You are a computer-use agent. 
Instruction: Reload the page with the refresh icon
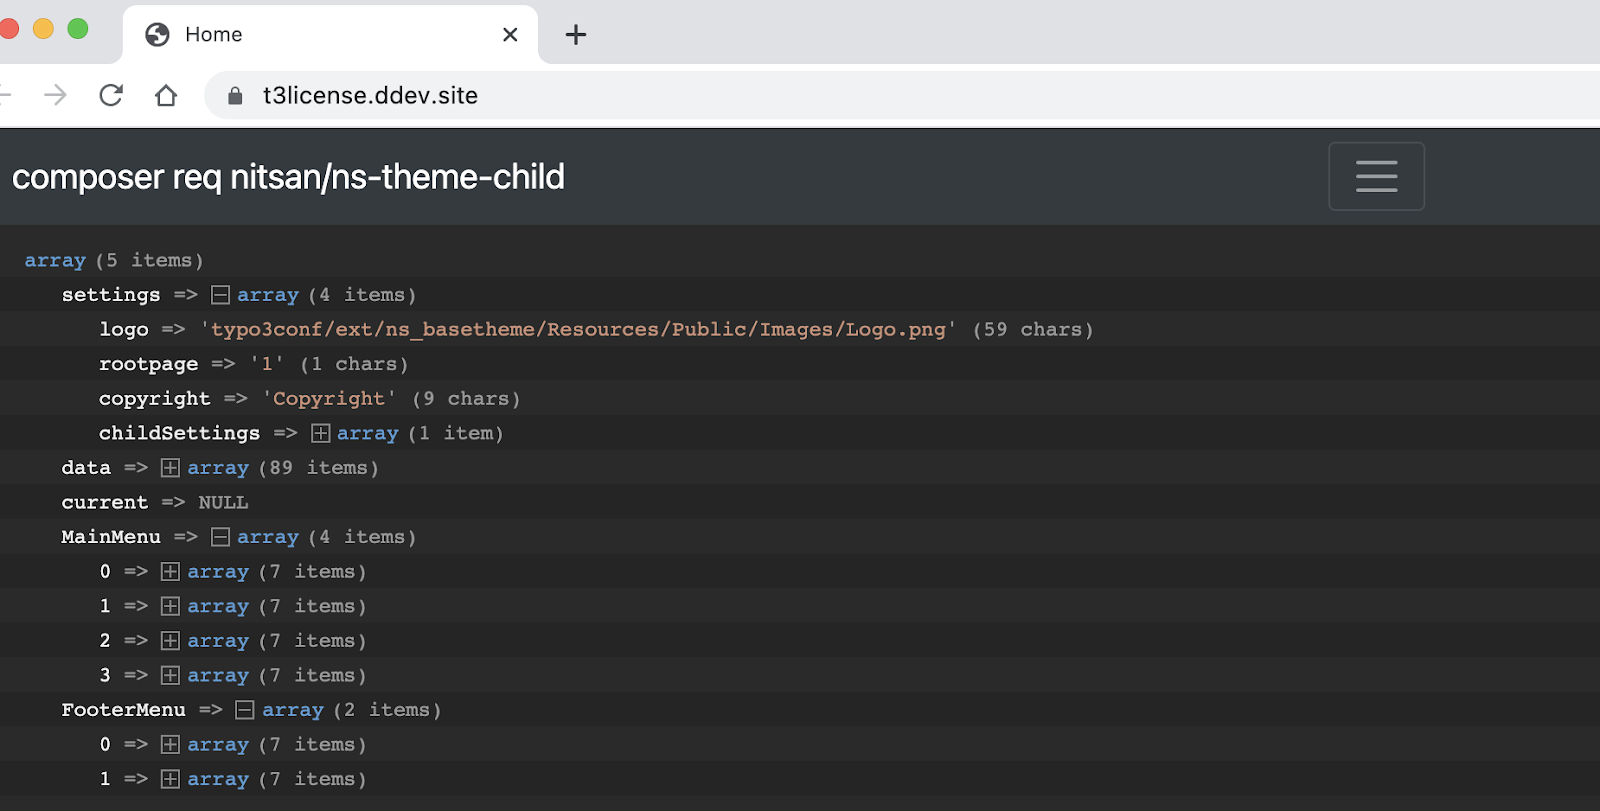(111, 95)
